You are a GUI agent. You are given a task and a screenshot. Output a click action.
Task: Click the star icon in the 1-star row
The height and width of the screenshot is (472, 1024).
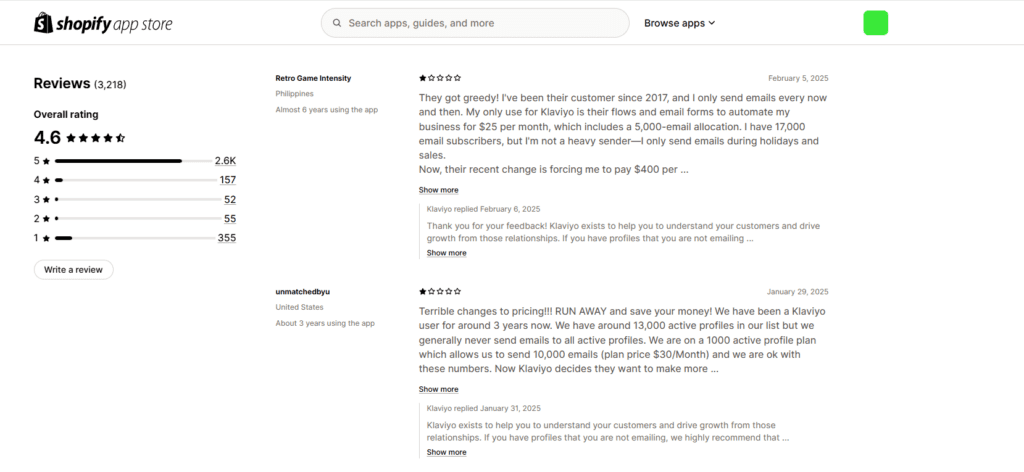tap(46, 238)
